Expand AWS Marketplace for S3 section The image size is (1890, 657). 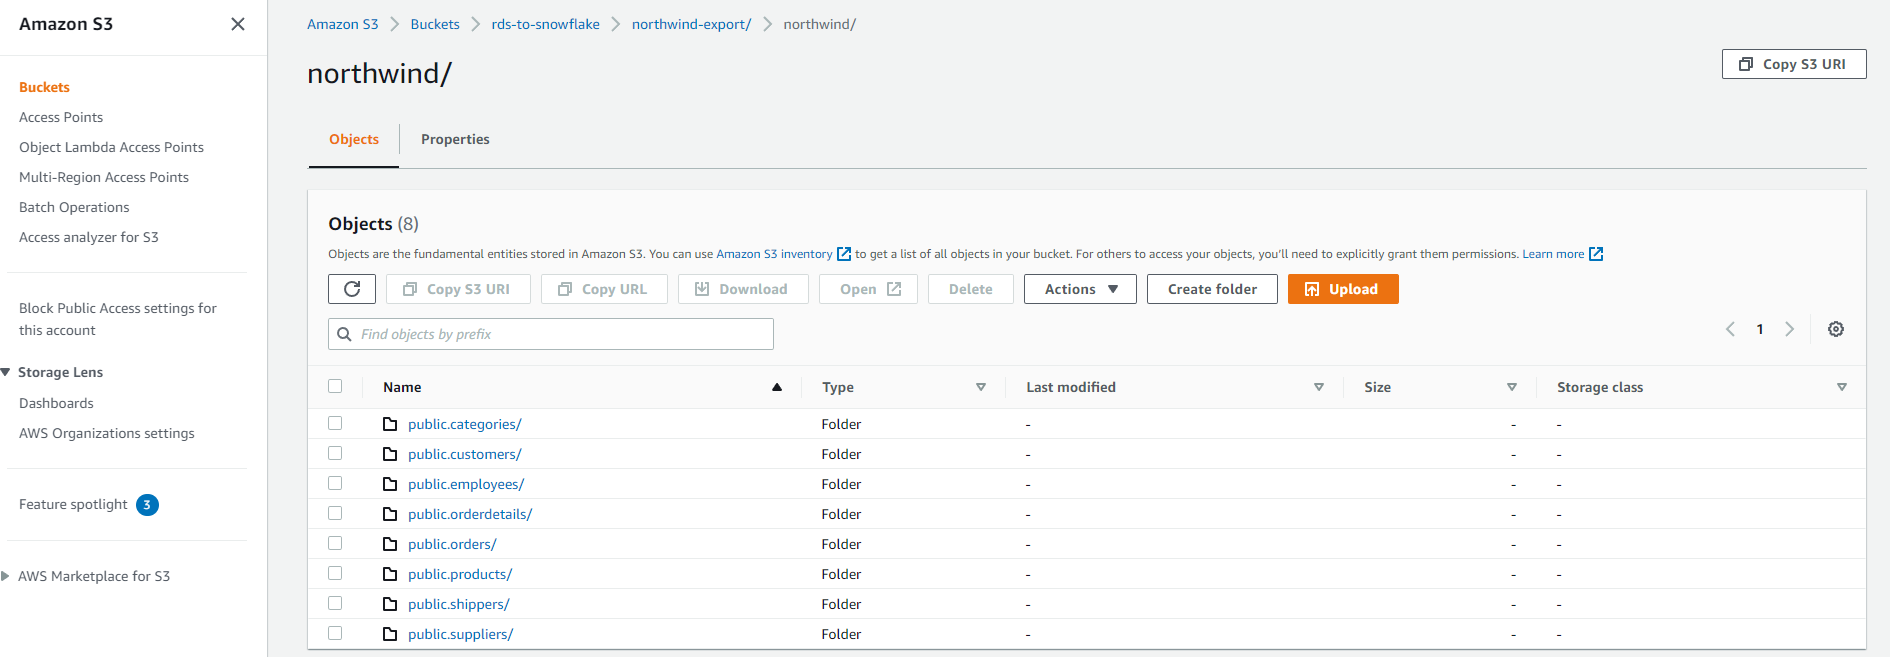coord(6,576)
